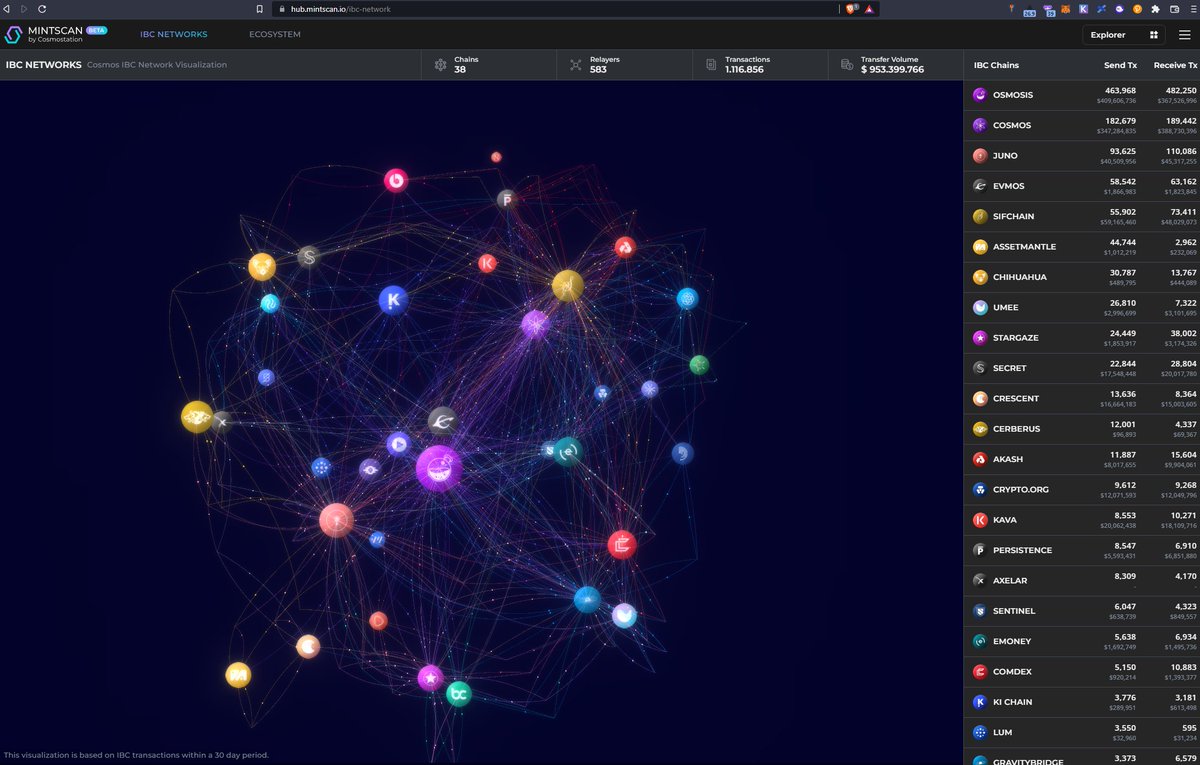Click the SENTINEL row in the list
The image size is (1200, 765).
(x=1082, y=611)
